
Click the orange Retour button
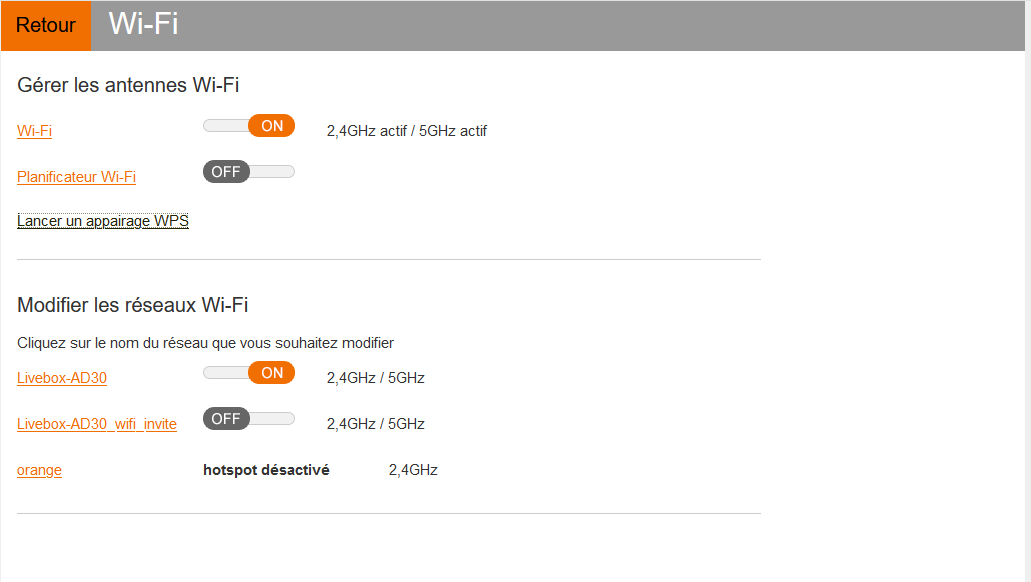coord(46,26)
